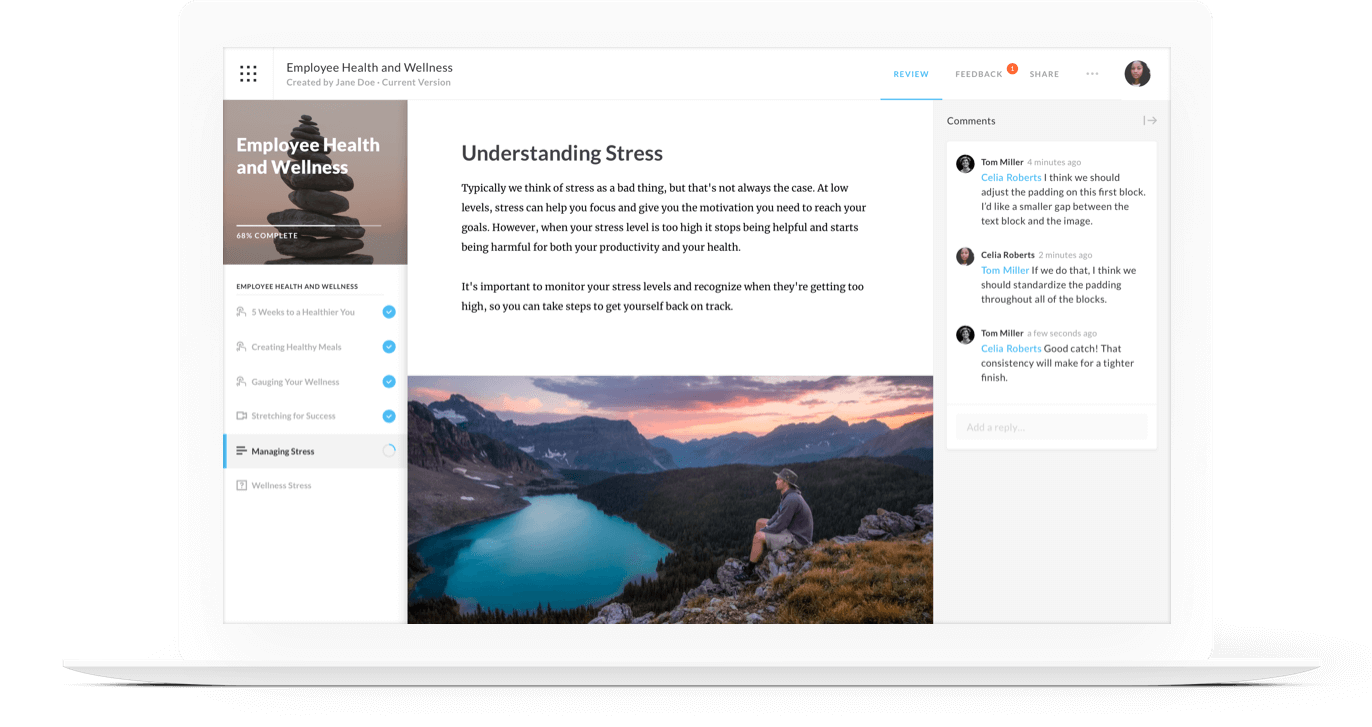Toggle the Gauging Your Wellness completion checkmark
Screen dimensions: 1372x727
(x=389, y=381)
